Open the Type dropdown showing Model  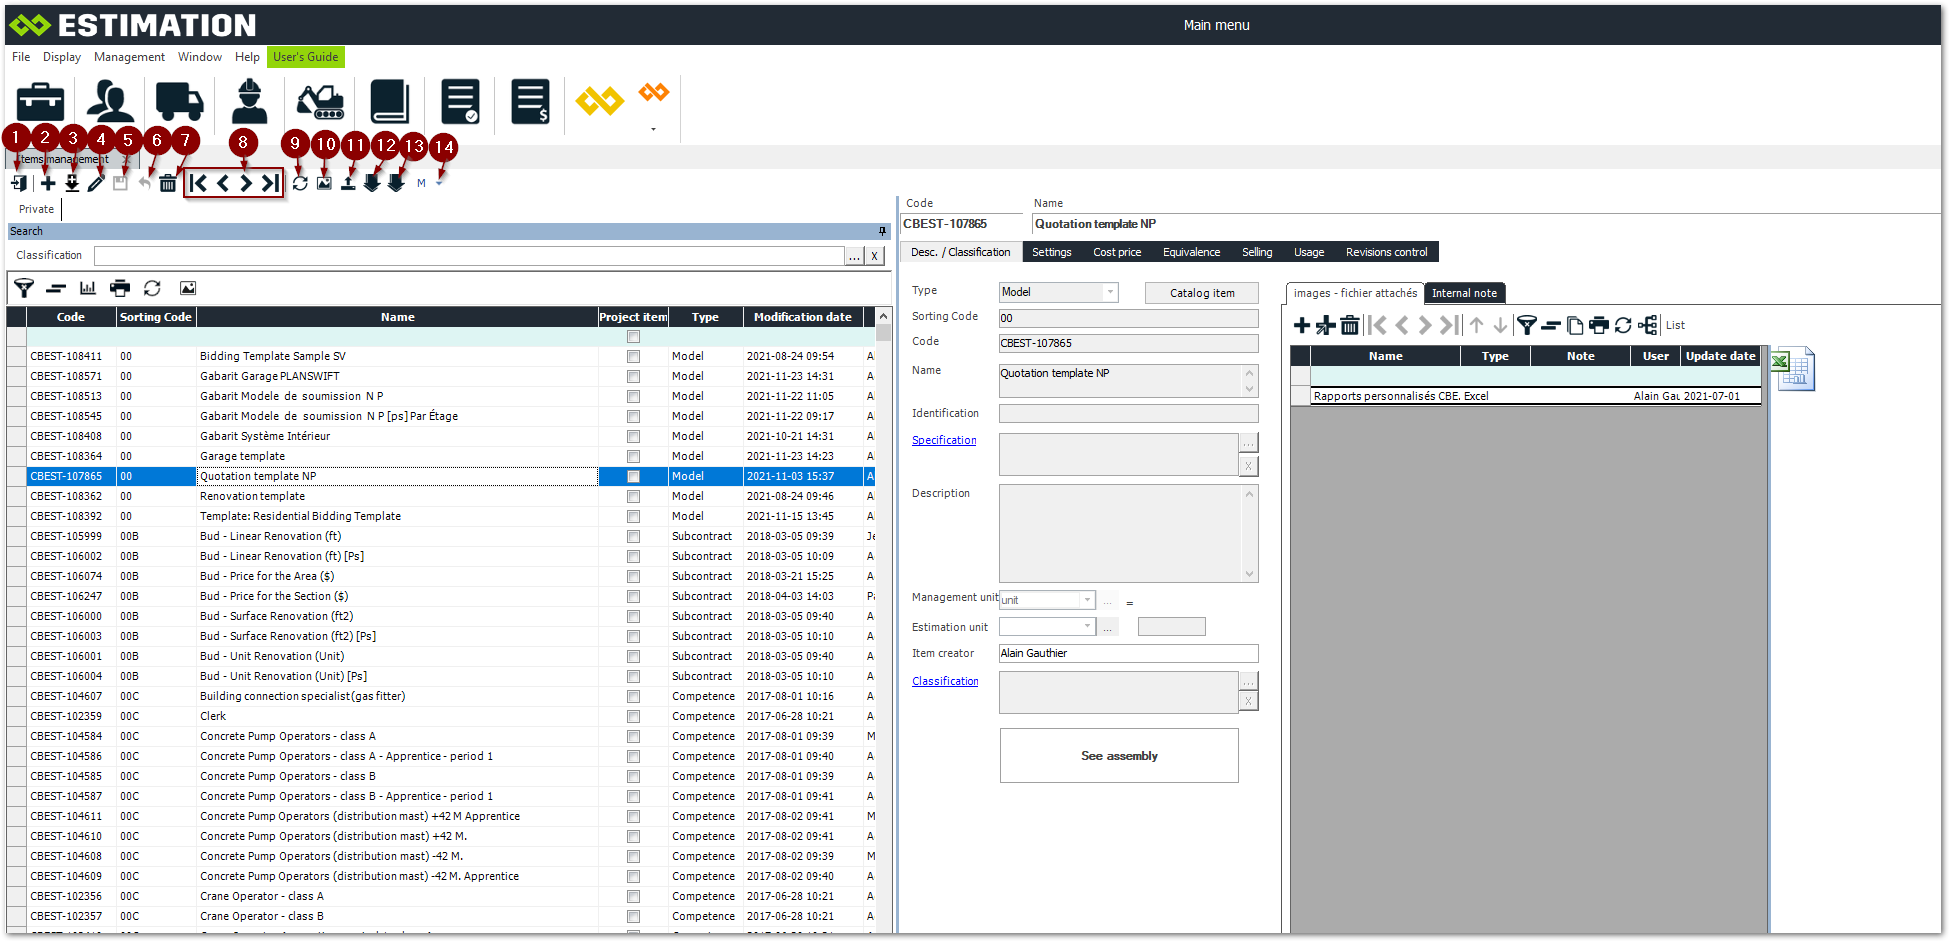point(1109,292)
